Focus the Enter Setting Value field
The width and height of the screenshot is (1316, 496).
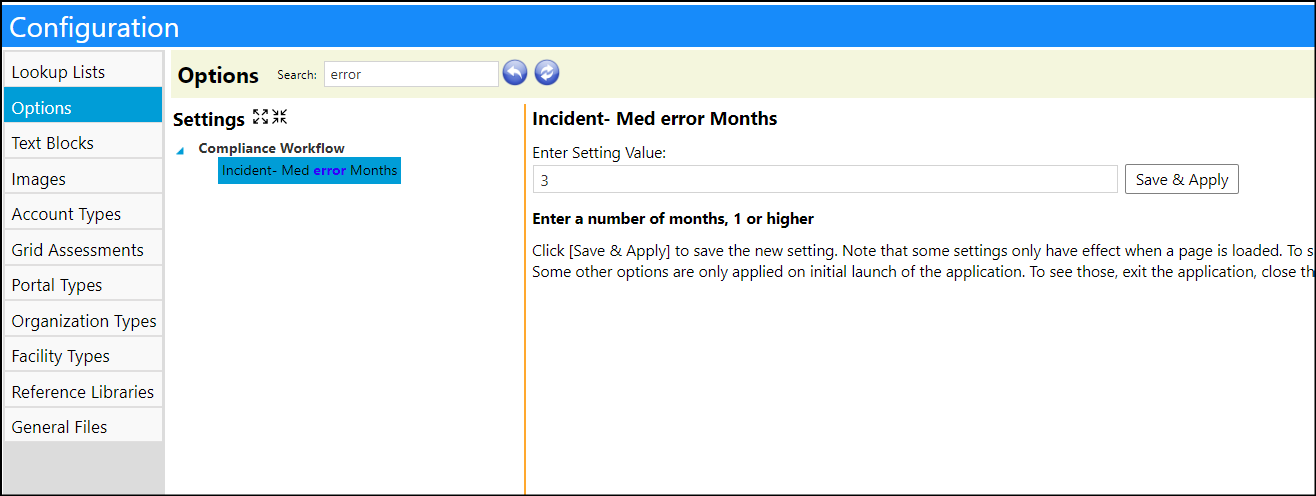[x=825, y=180]
